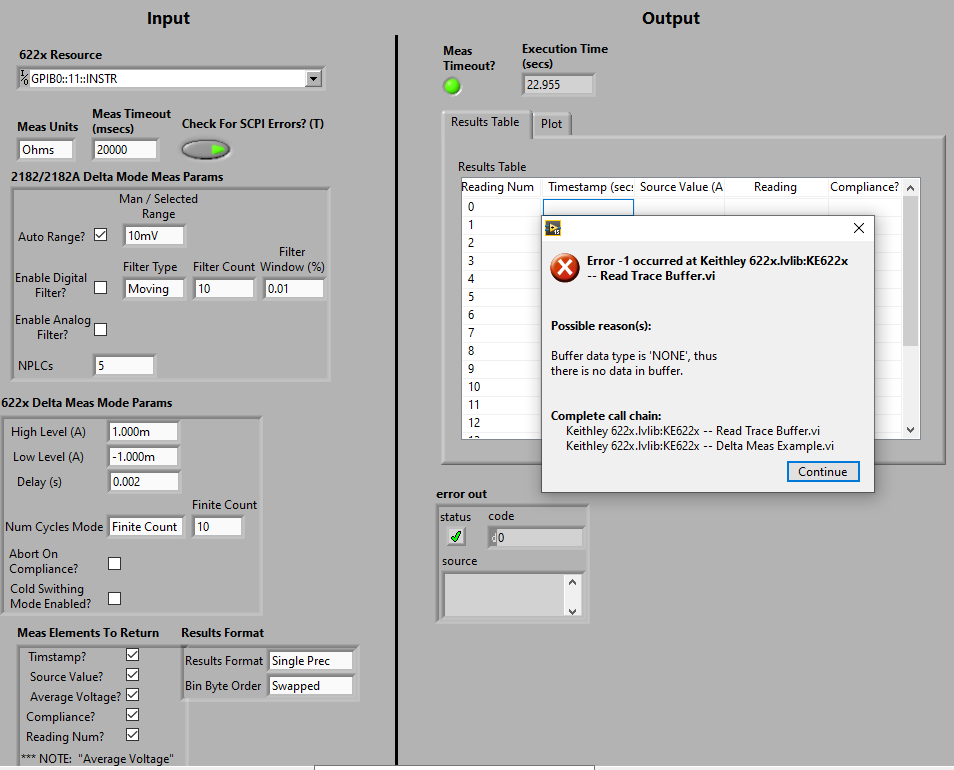Open the Num Cycles Mode selector
The height and width of the screenshot is (770, 954).
click(x=145, y=526)
